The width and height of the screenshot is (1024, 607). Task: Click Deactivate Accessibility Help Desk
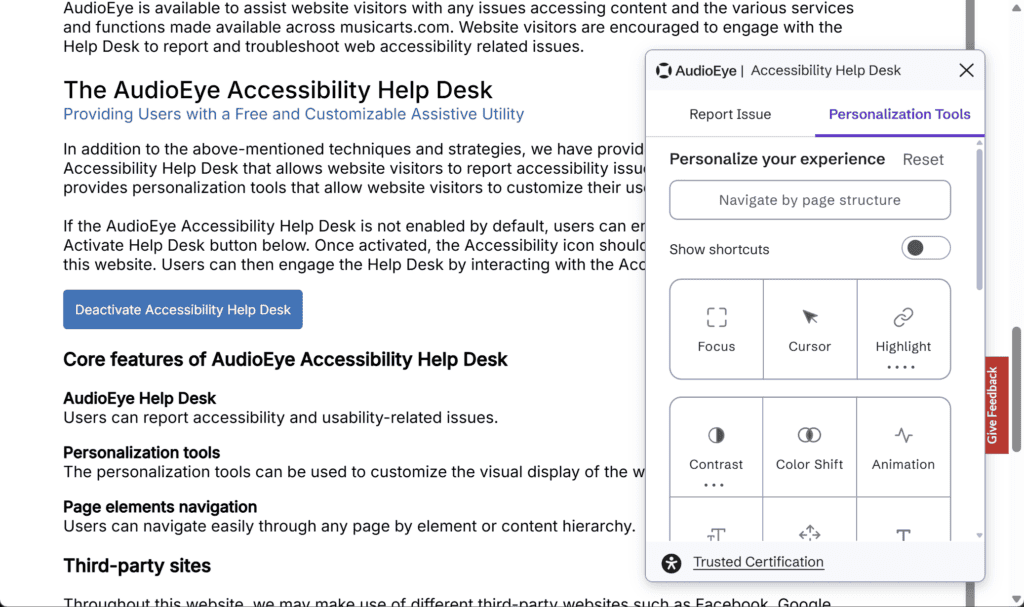(182, 309)
